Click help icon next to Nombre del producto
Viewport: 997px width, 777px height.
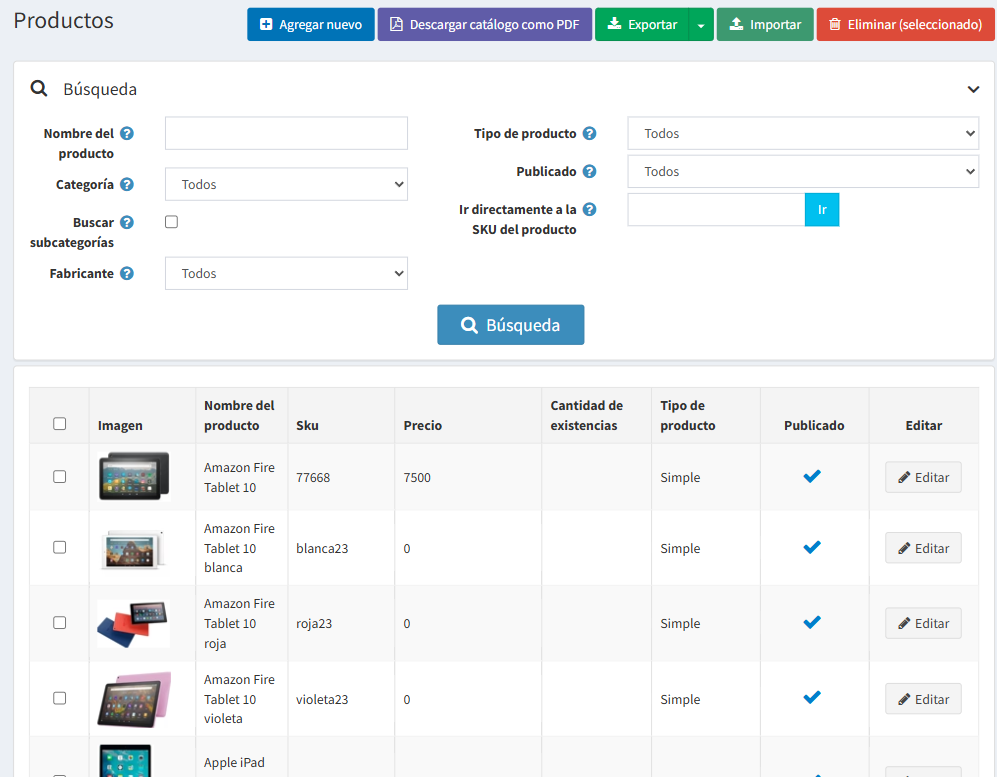(x=127, y=134)
